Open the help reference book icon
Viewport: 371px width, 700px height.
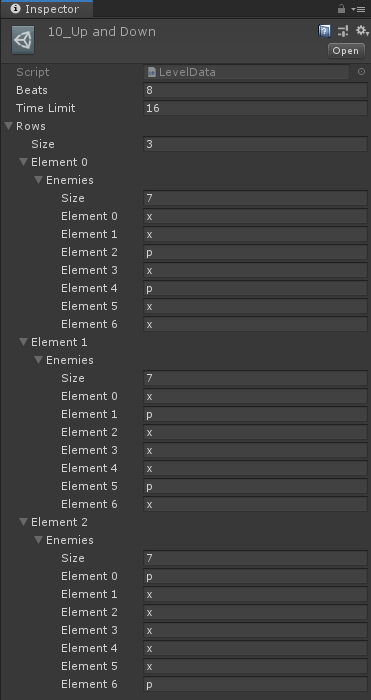pyautogui.click(x=324, y=31)
